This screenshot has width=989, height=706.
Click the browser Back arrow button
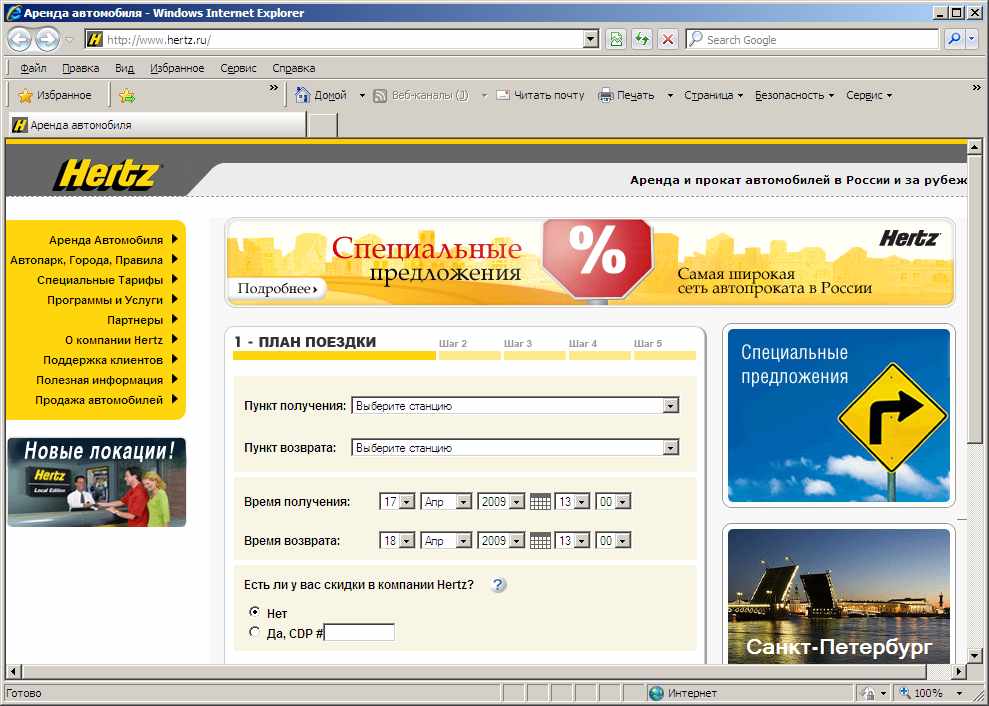tap(19, 40)
